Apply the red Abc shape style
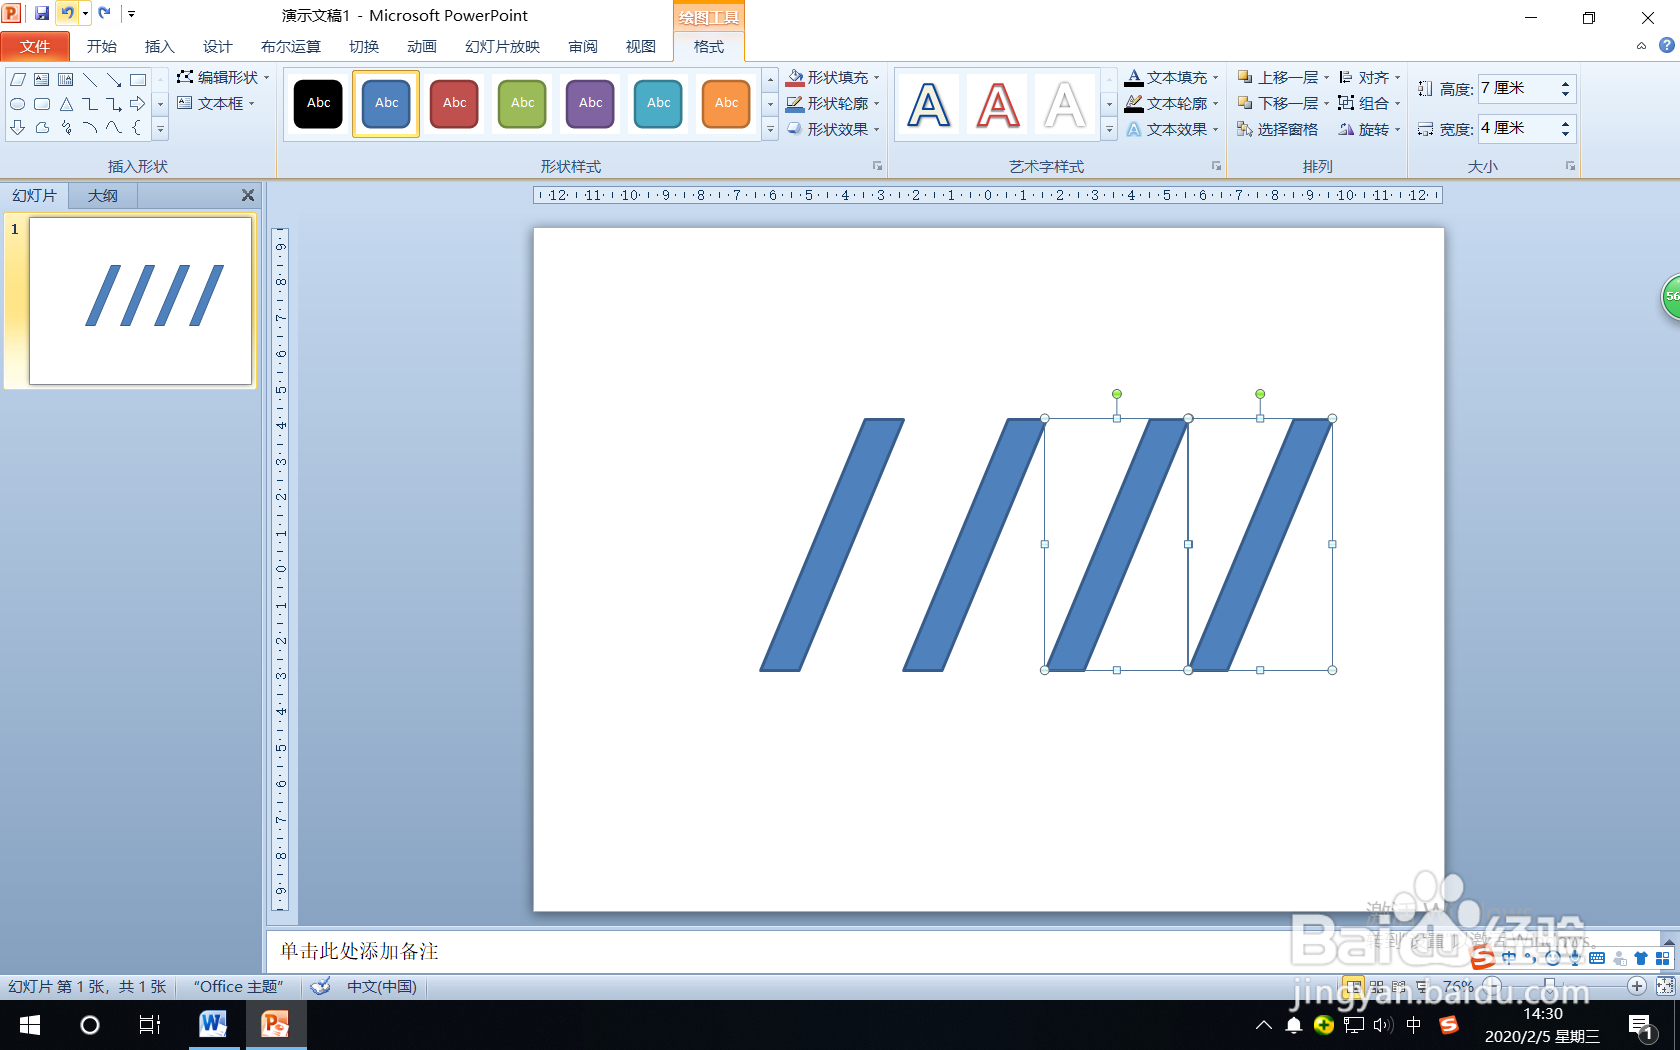 (x=454, y=103)
